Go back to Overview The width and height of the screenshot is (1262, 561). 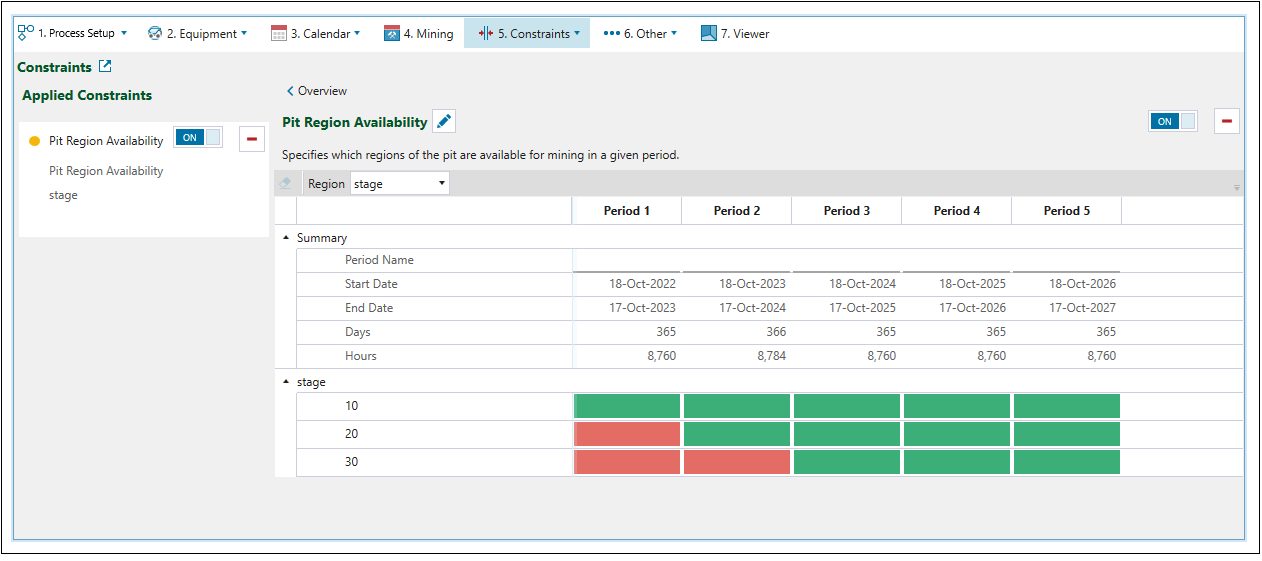pyautogui.click(x=317, y=91)
